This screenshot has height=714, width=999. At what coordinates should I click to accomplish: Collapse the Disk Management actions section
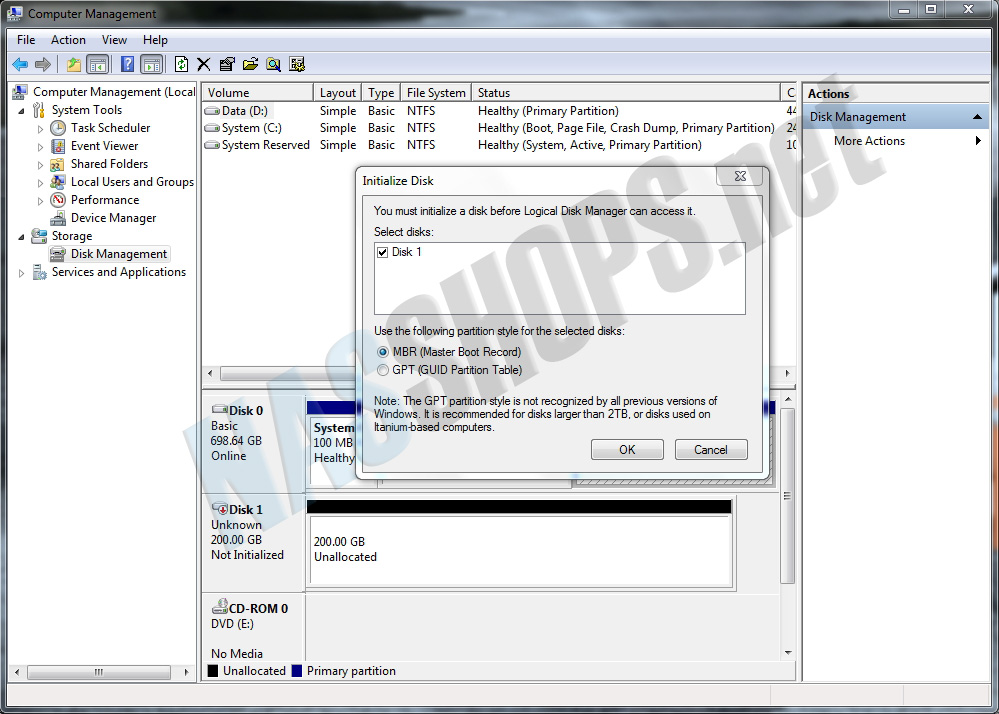click(x=977, y=117)
